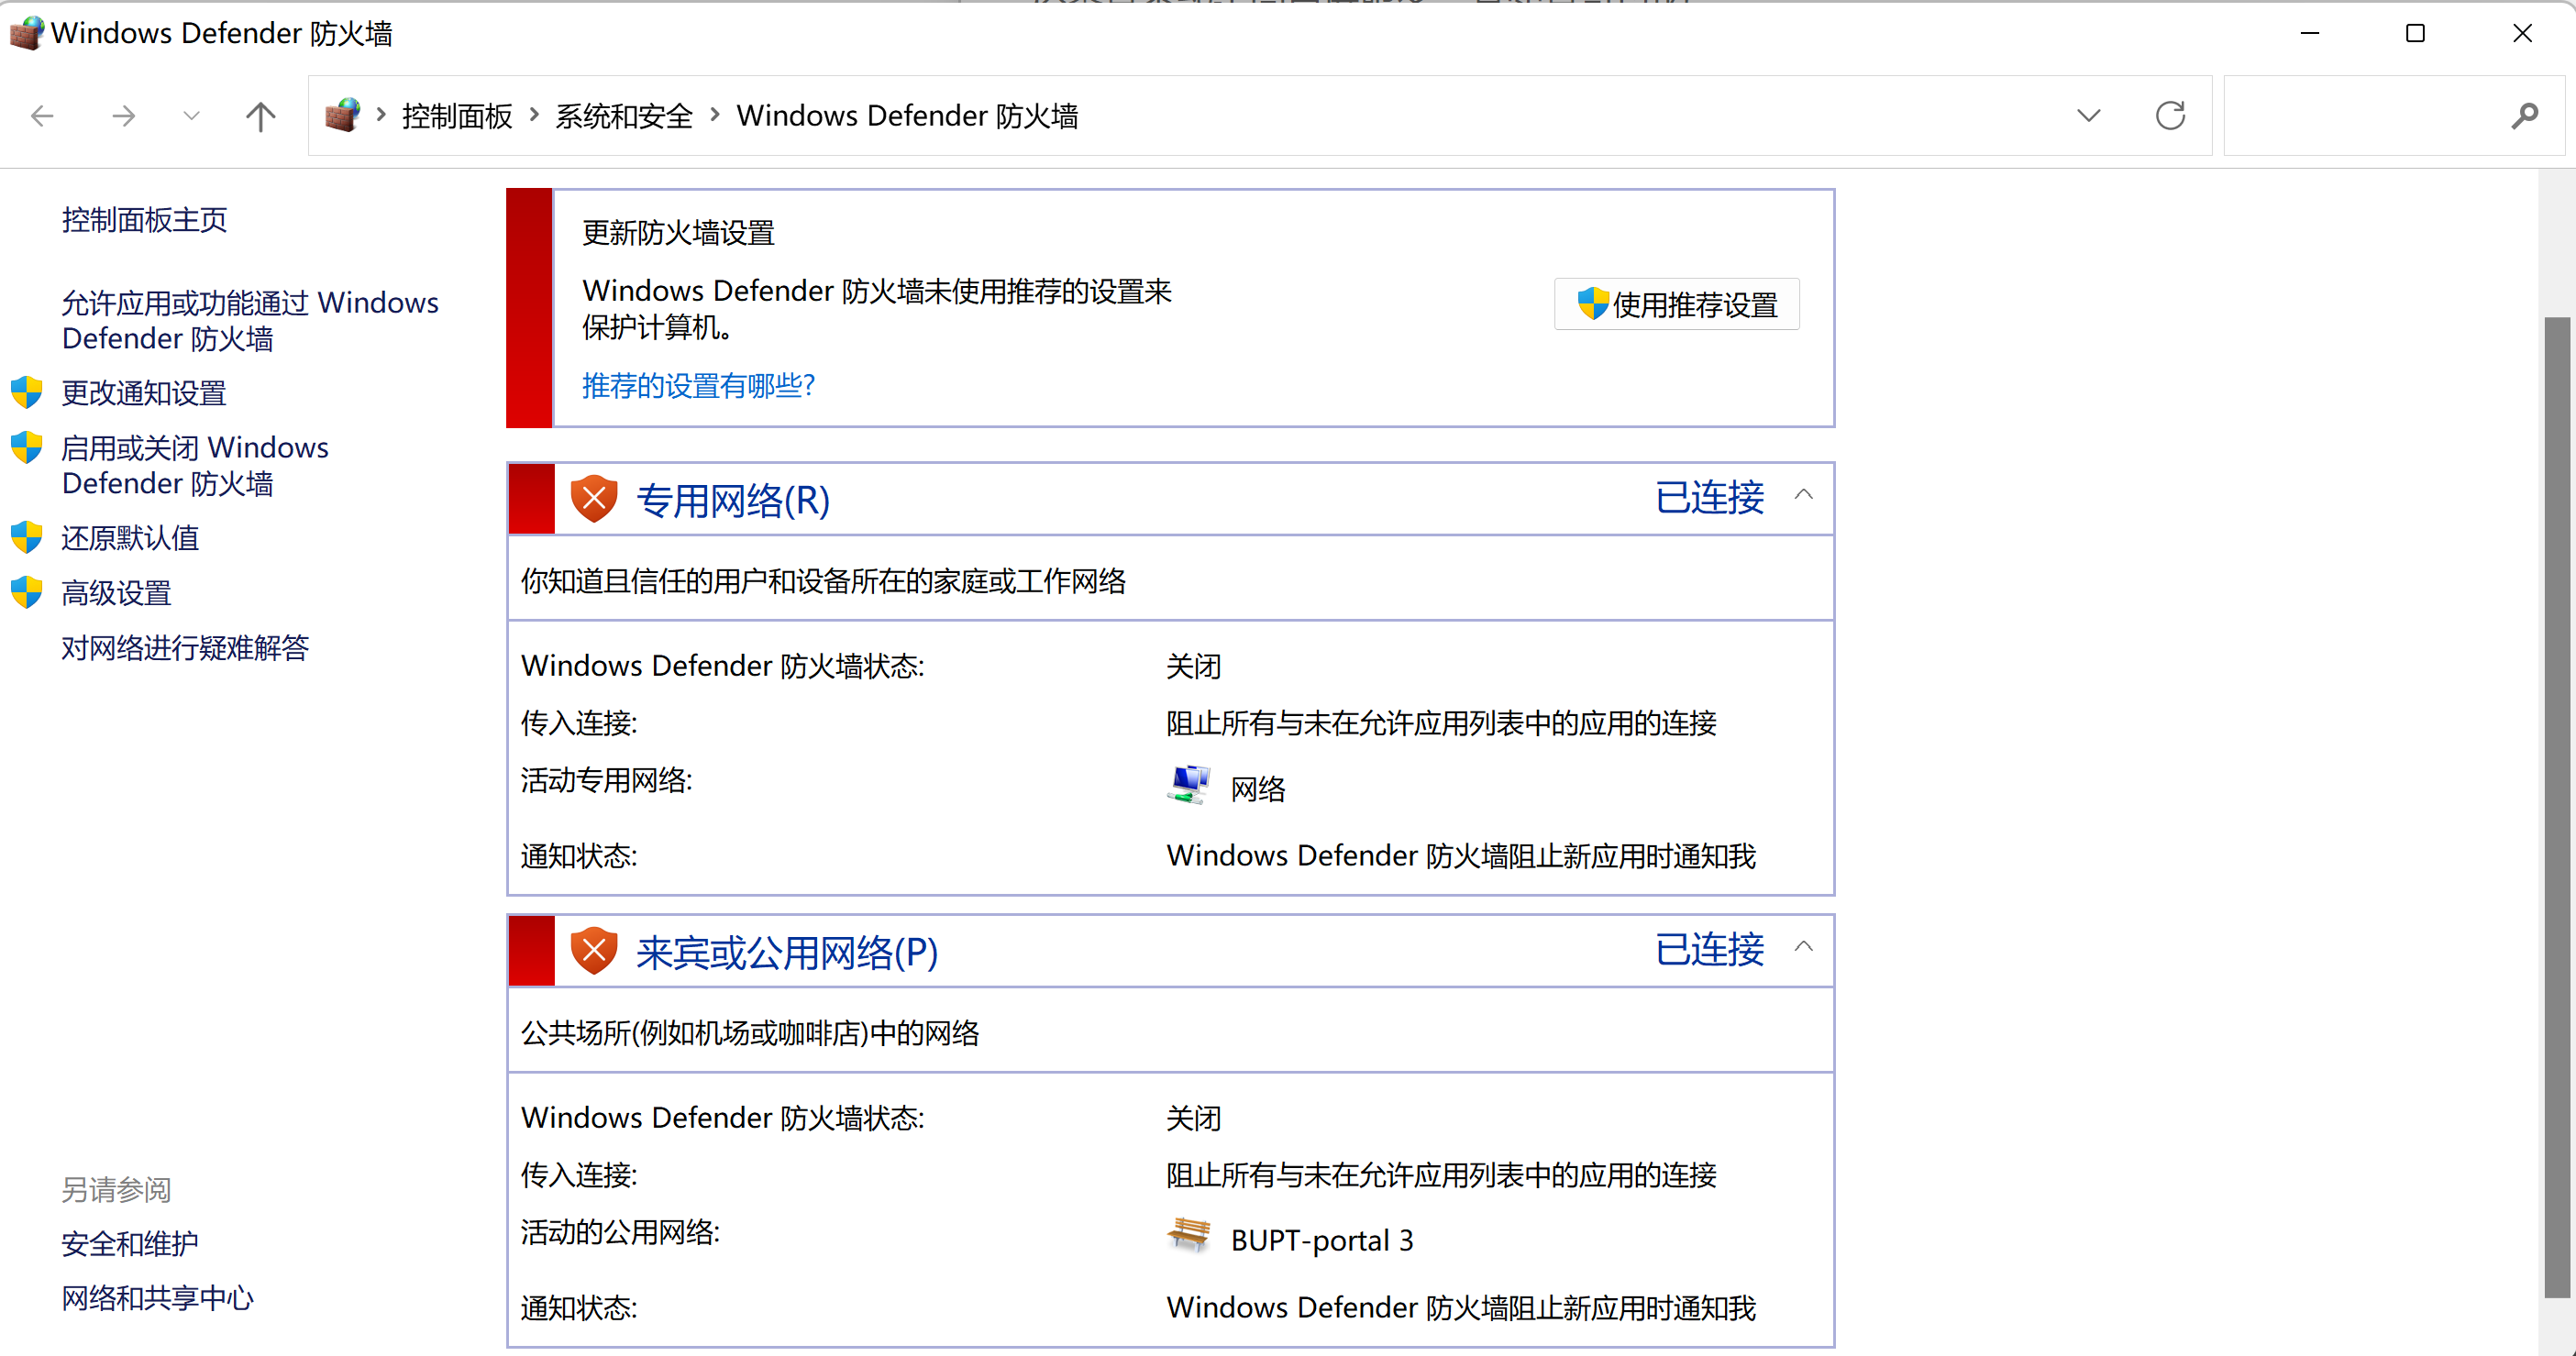2576x1356 pixels.
Task: Open the address bar history dropdown
Action: [2088, 116]
